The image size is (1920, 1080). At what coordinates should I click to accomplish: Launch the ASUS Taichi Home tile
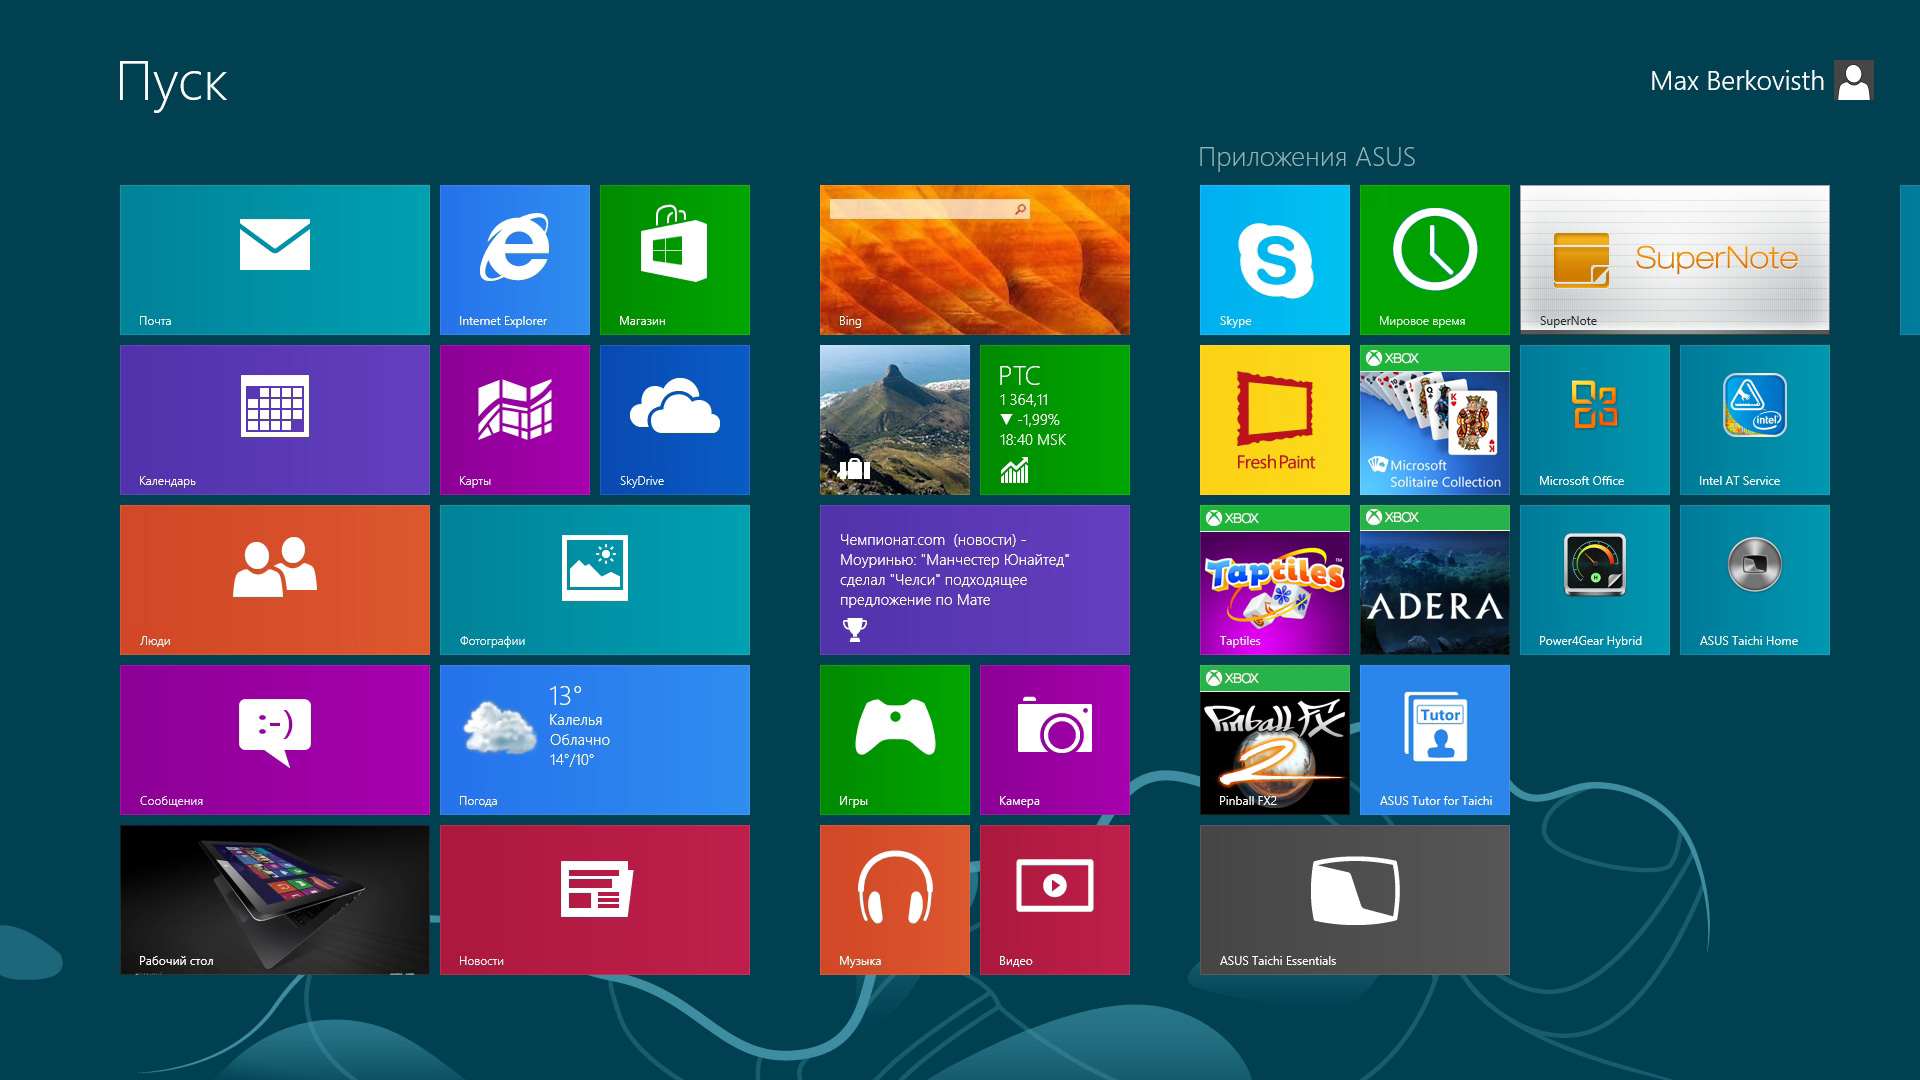(1754, 579)
